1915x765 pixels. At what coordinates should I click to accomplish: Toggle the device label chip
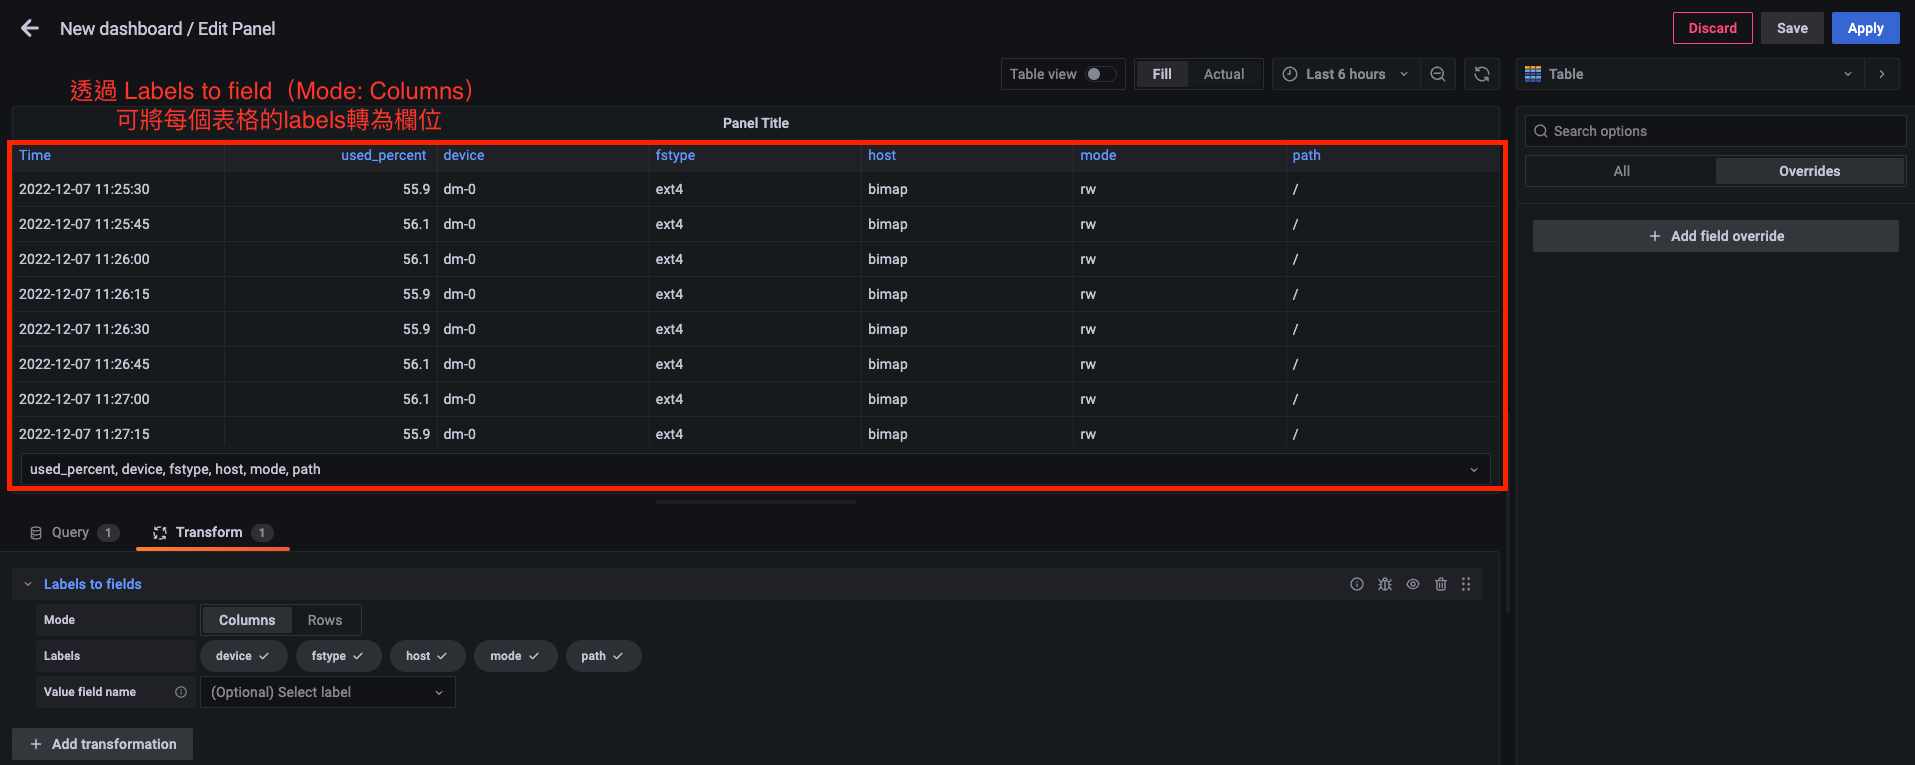(x=243, y=656)
